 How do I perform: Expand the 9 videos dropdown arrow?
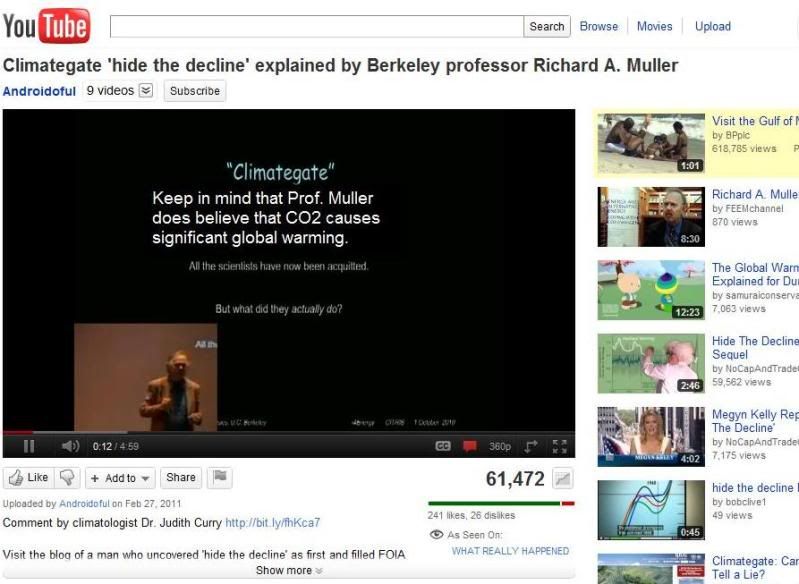(x=146, y=91)
